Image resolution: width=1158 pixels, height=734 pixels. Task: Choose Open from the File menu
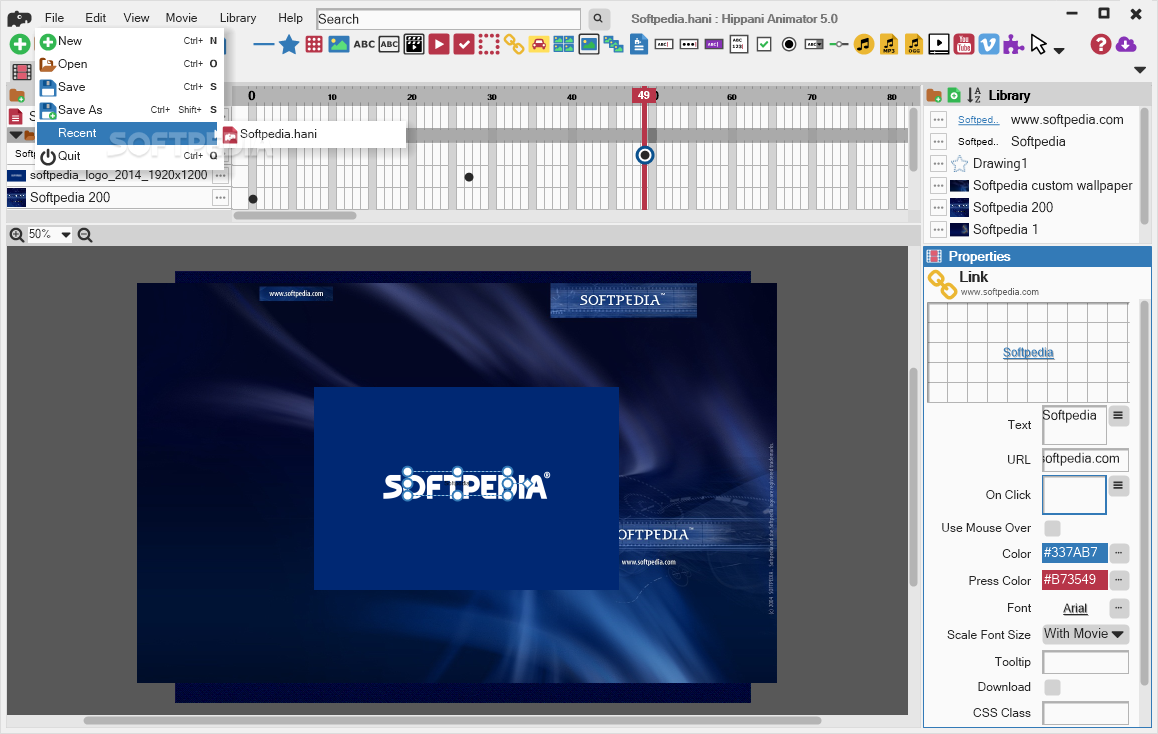[129, 64]
